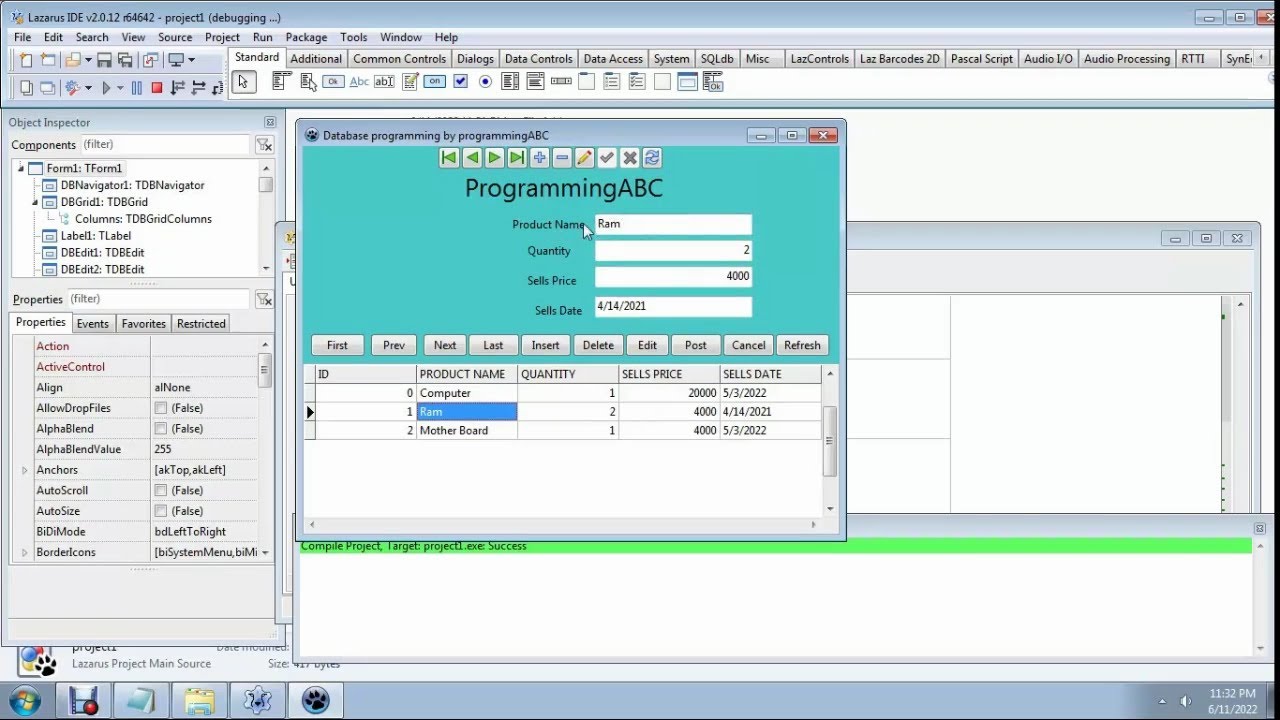
Task: Switch to the Events tab
Action: click(93, 324)
